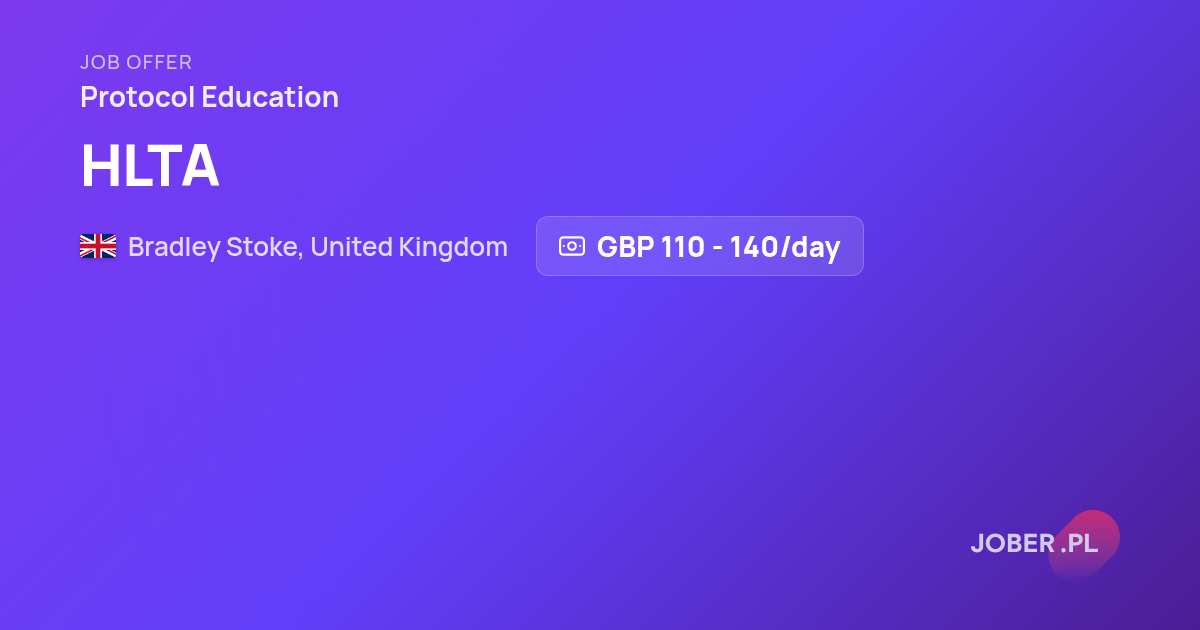The width and height of the screenshot is (1200, 630).
Task: Click the word JOB in top label
Action: click(x=99, y=62)
